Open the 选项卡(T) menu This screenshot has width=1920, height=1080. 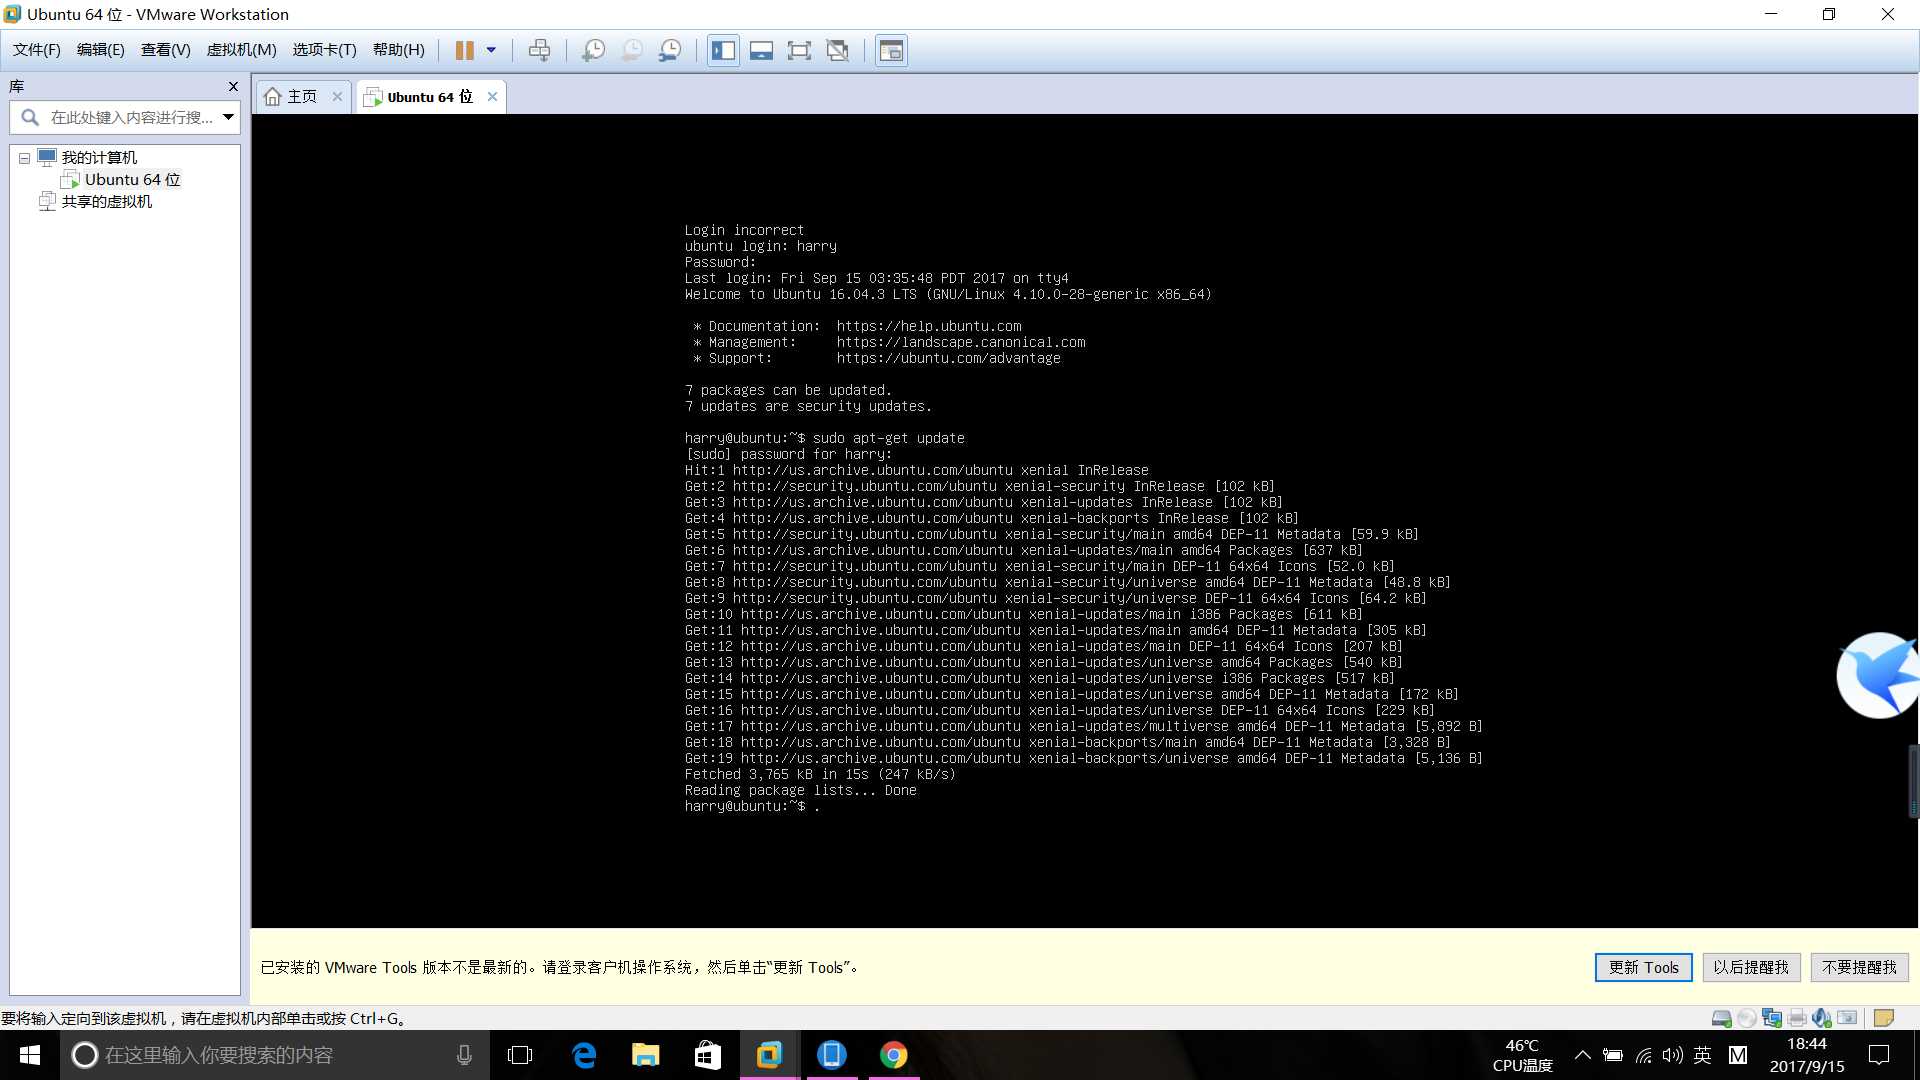point(324,50)
